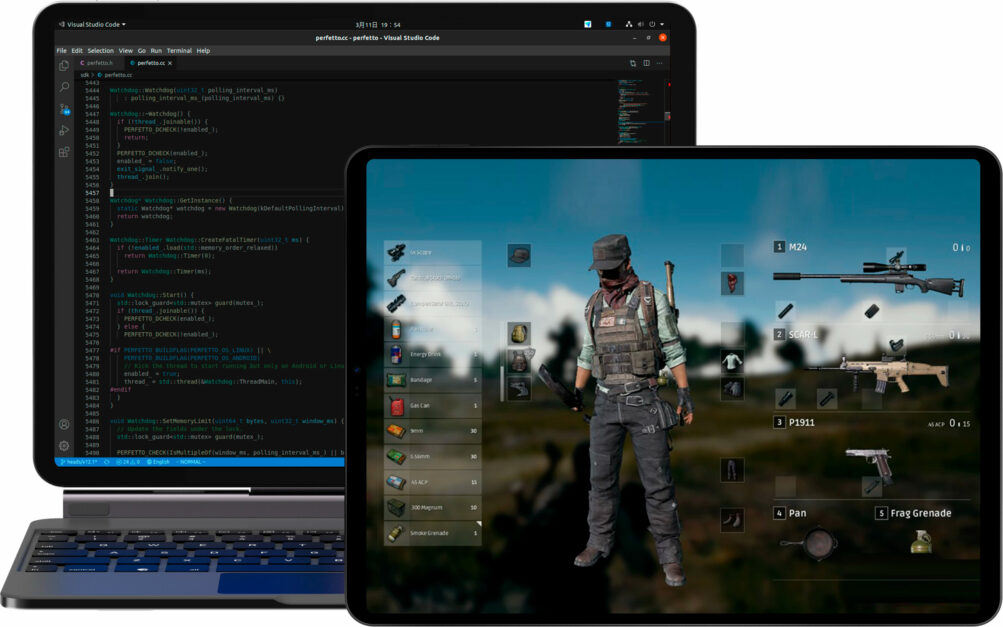Viewport: 1003px width, 627px height.
Task: Open the Go menu in VS Code
Action: [x=141, y=51]
